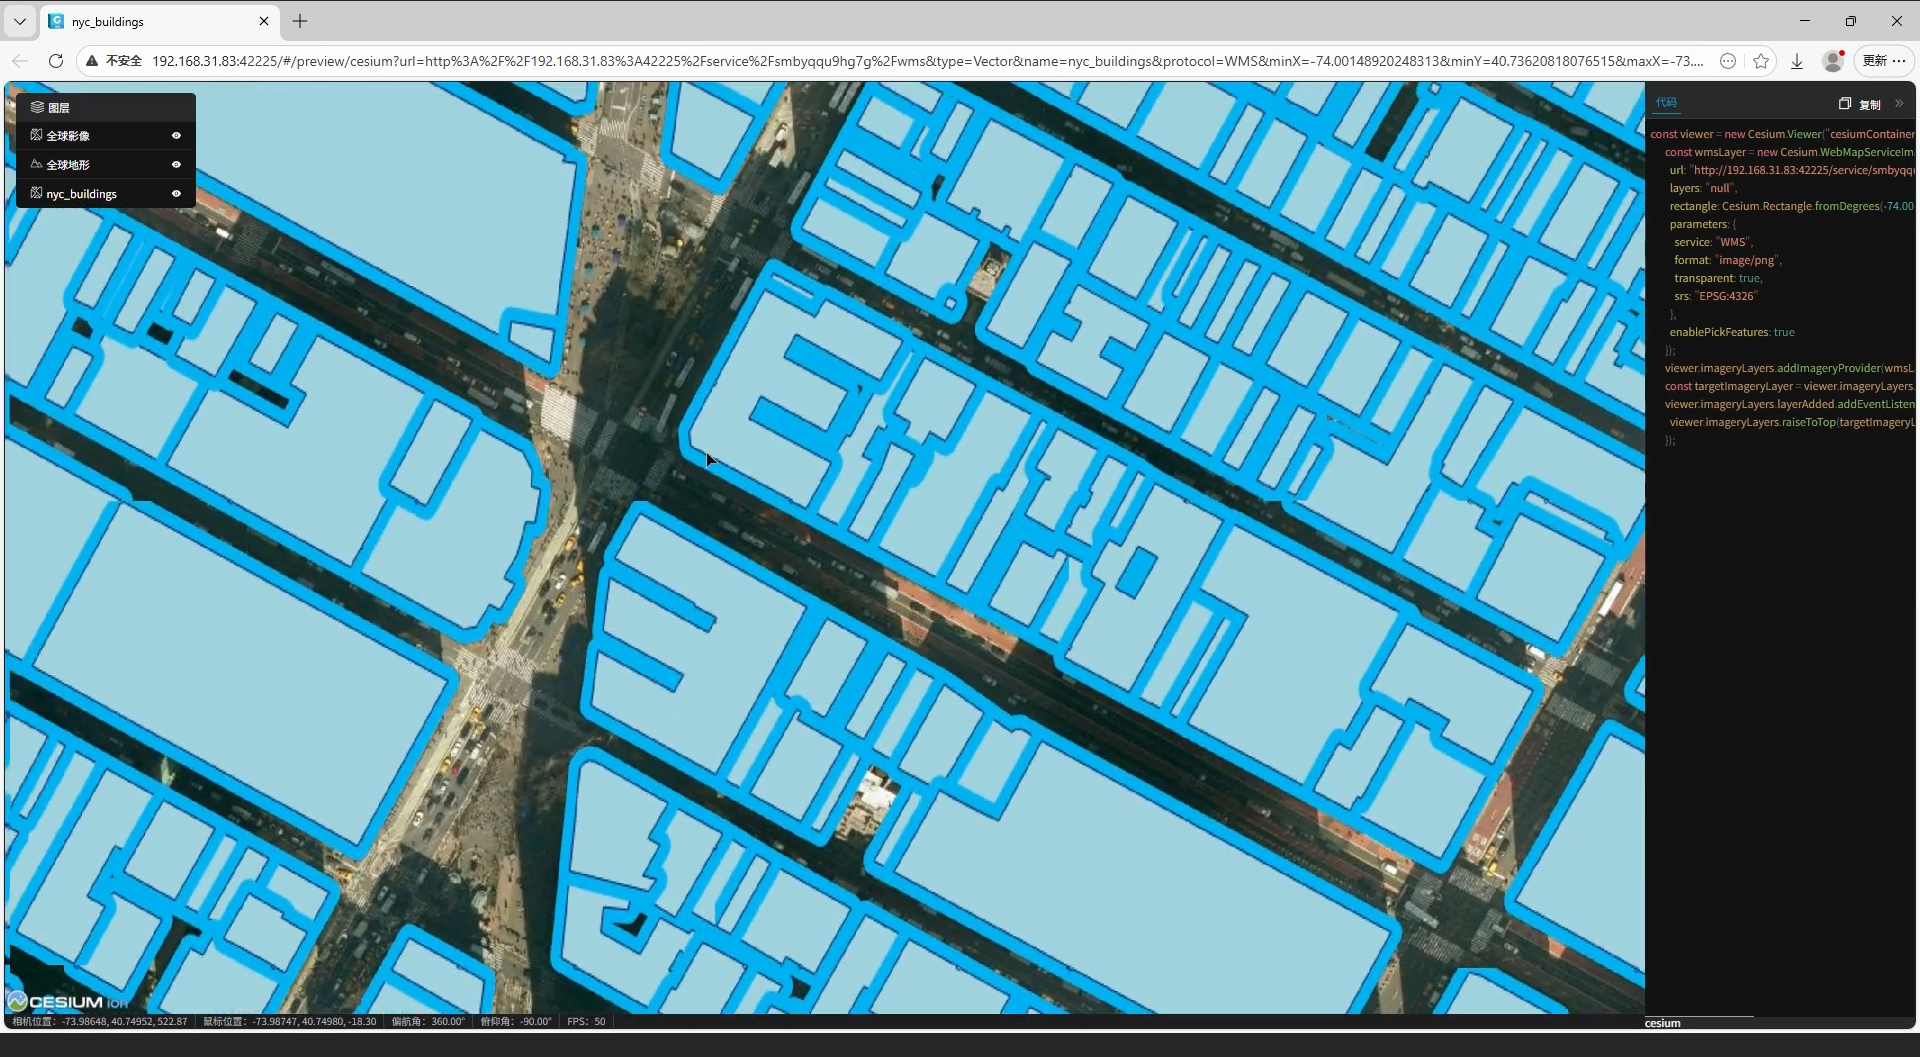
Task: Hide the nyc_buildings layer with eye icon
Action: click(176, 193)
